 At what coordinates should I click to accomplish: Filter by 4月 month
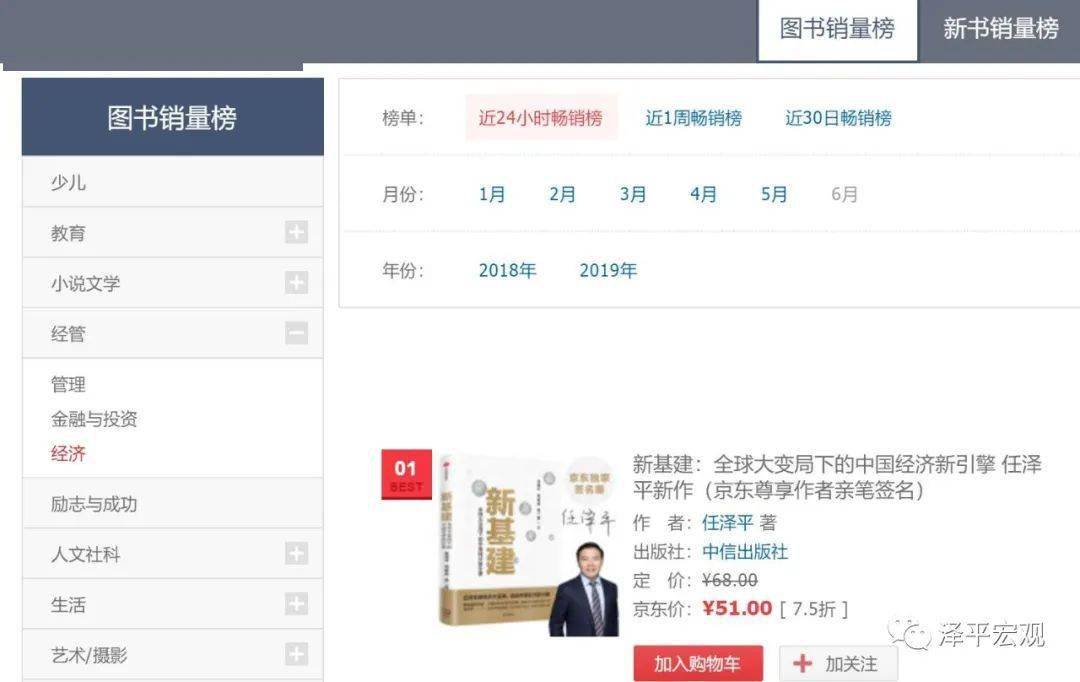[x=703, y=194]
